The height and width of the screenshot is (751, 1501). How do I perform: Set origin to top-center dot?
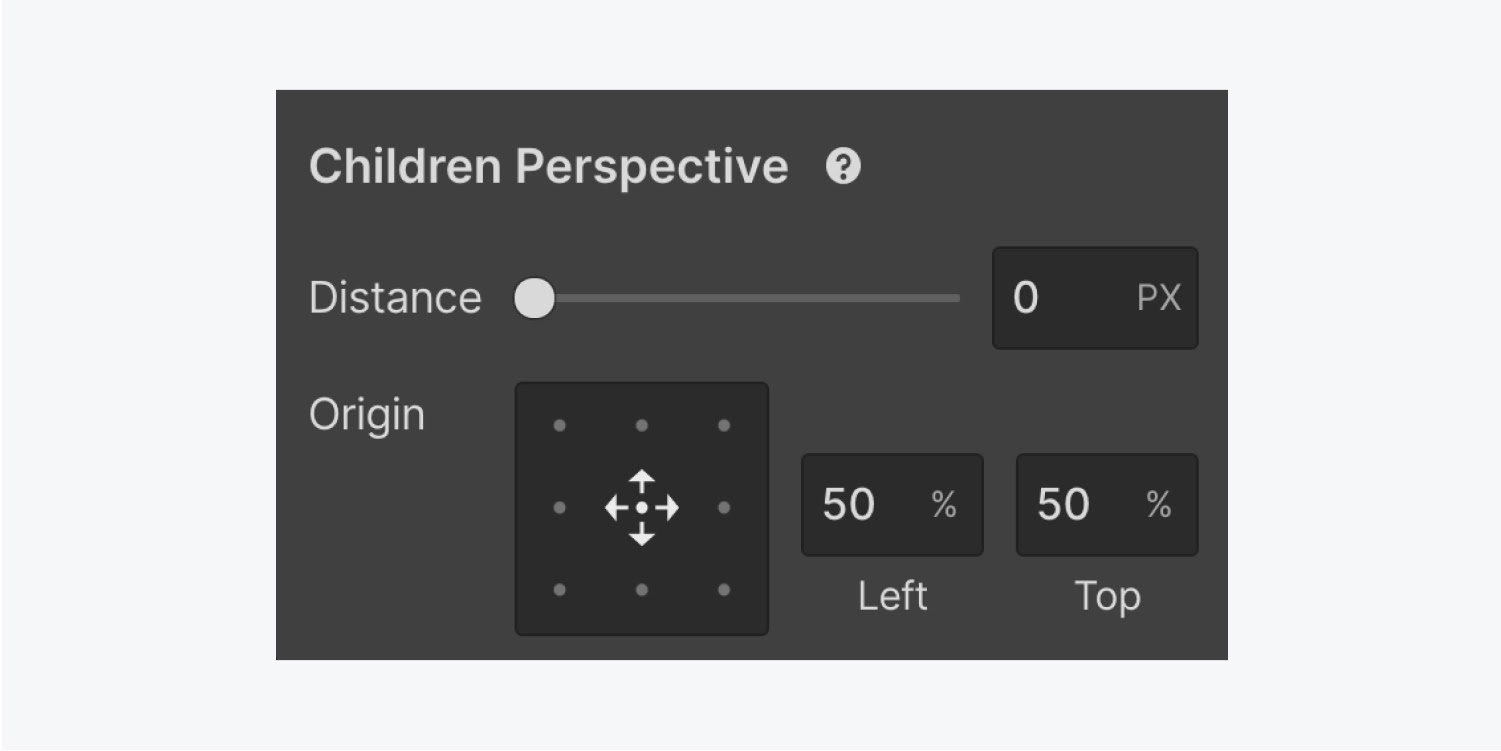click(642, 426)
